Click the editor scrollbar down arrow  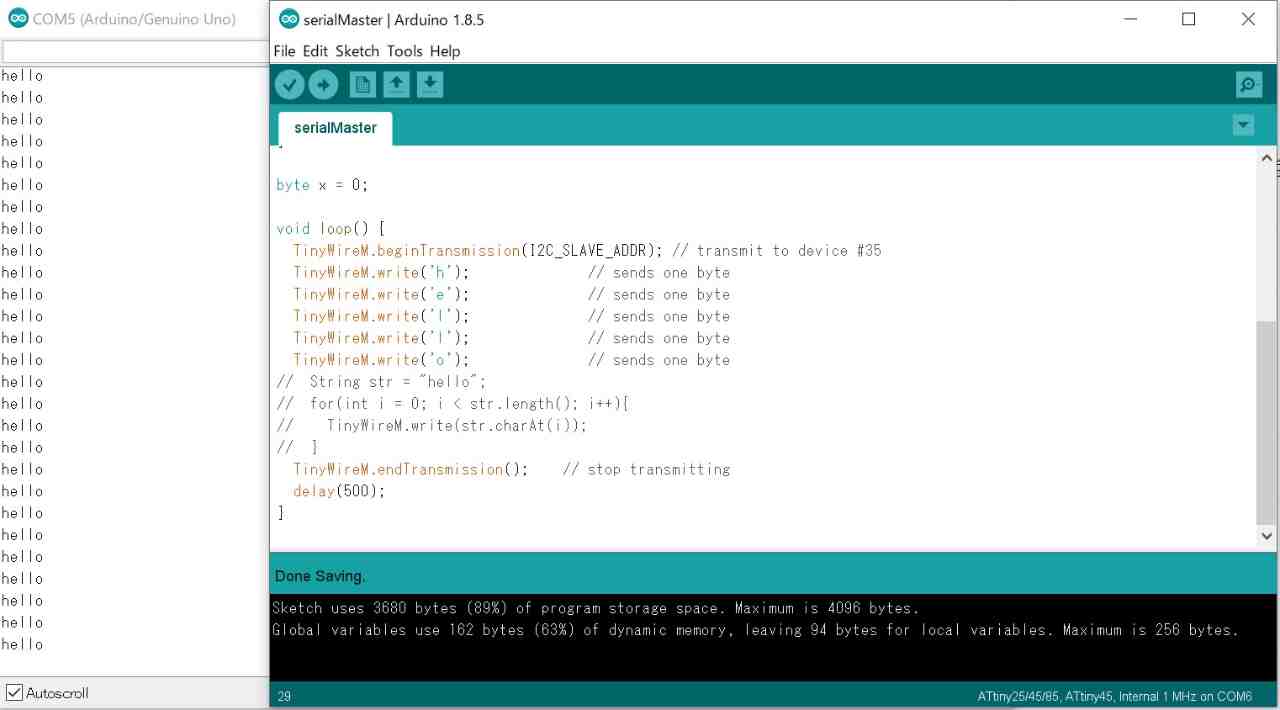(1267, 535)
